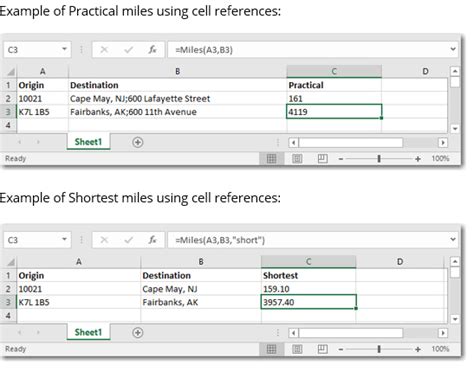Expand formula bar showing =Miles(A3,B3,"short")
The image size is (474, 371).
click(453, 239)
